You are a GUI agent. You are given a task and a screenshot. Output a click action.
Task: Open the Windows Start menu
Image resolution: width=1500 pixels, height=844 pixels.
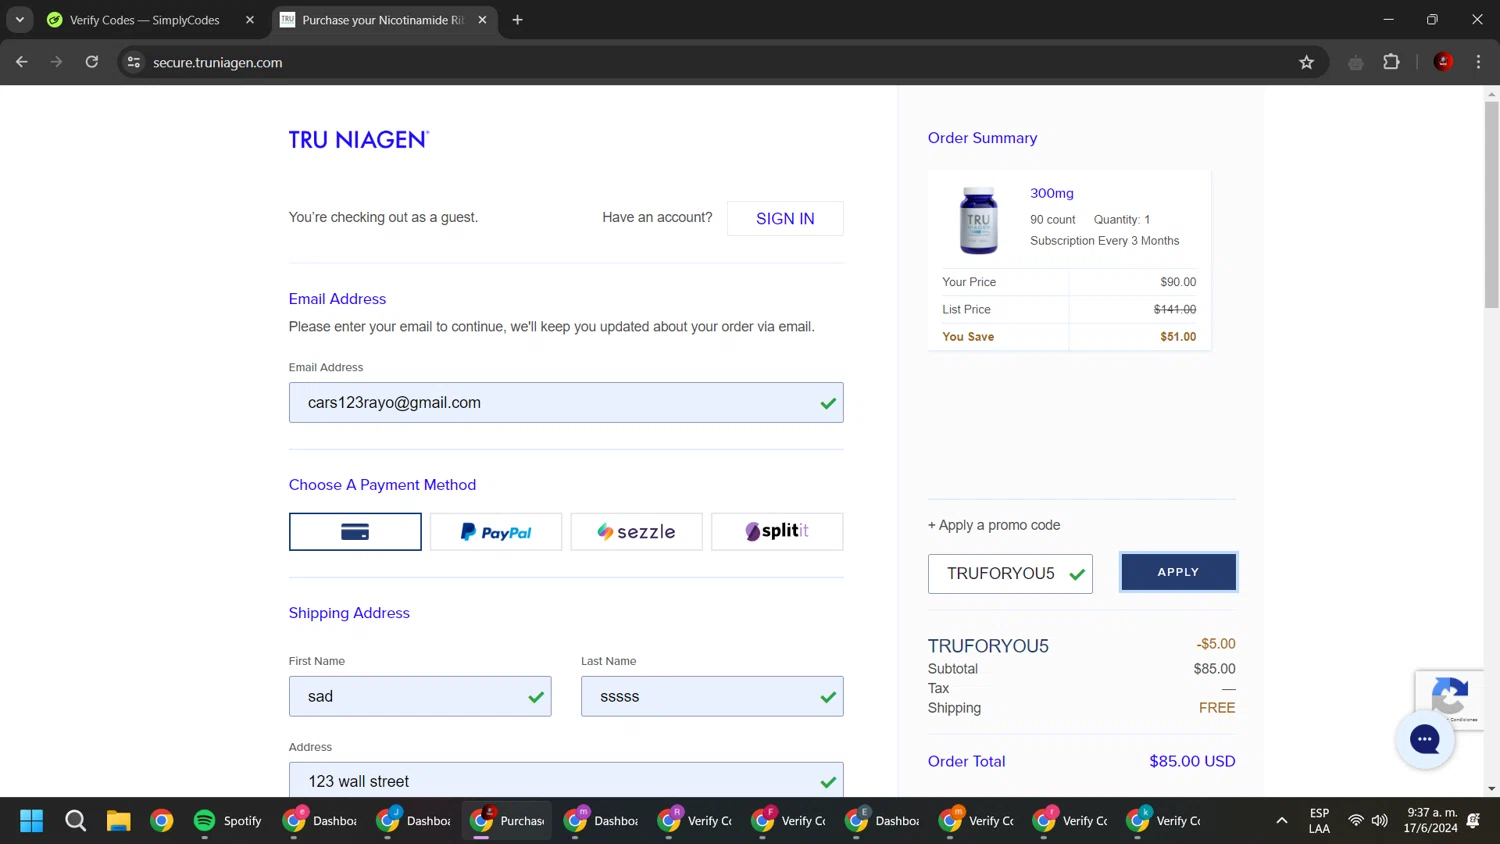pyautogui.click(x=32, y=821)
